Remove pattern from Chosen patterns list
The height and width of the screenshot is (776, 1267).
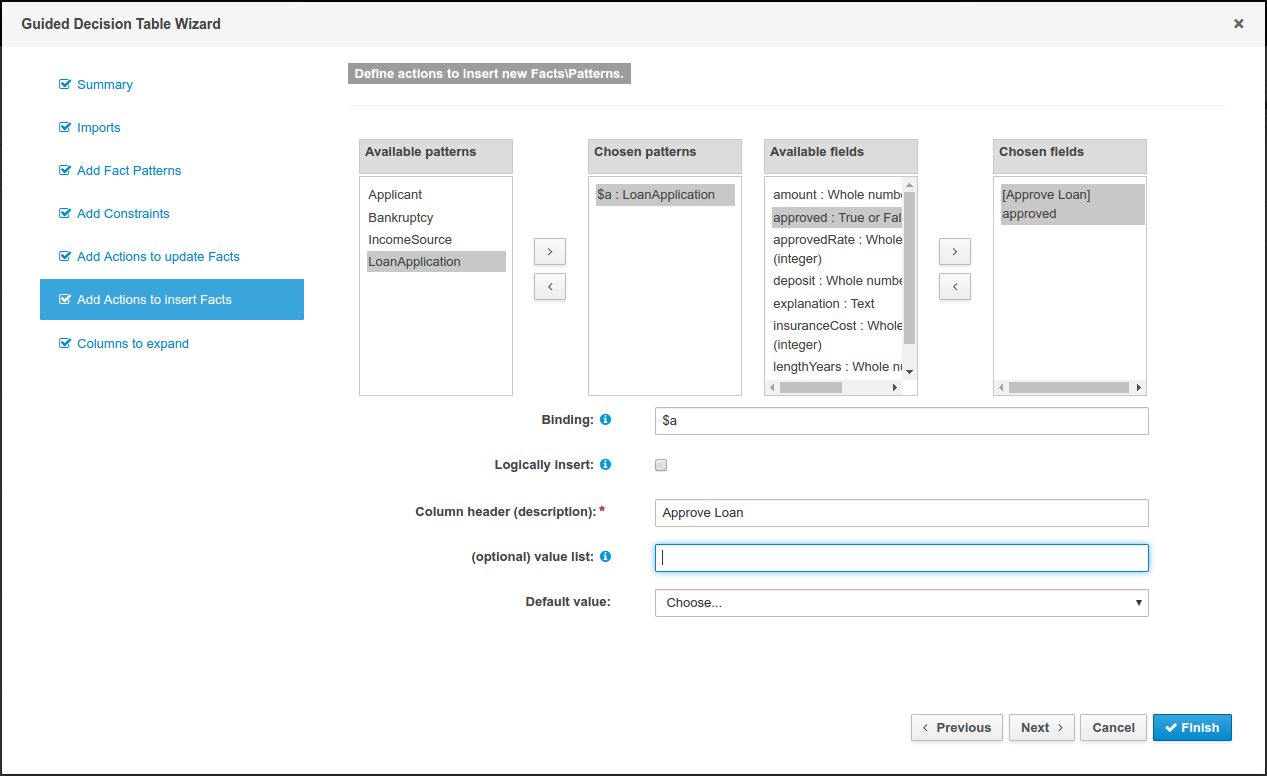coord(550,286)
